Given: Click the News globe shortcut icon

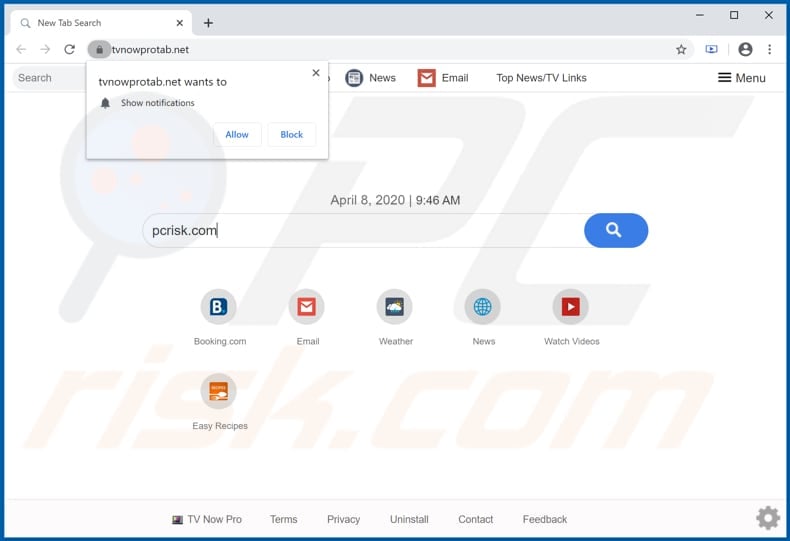Looking at the screenshot, I should (x=482, y=306).
